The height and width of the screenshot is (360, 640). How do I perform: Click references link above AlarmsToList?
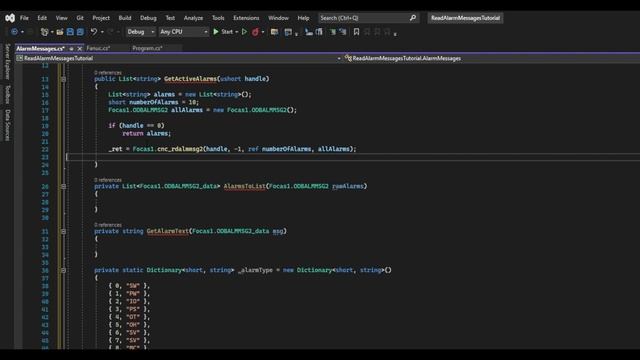coord(108,180)
